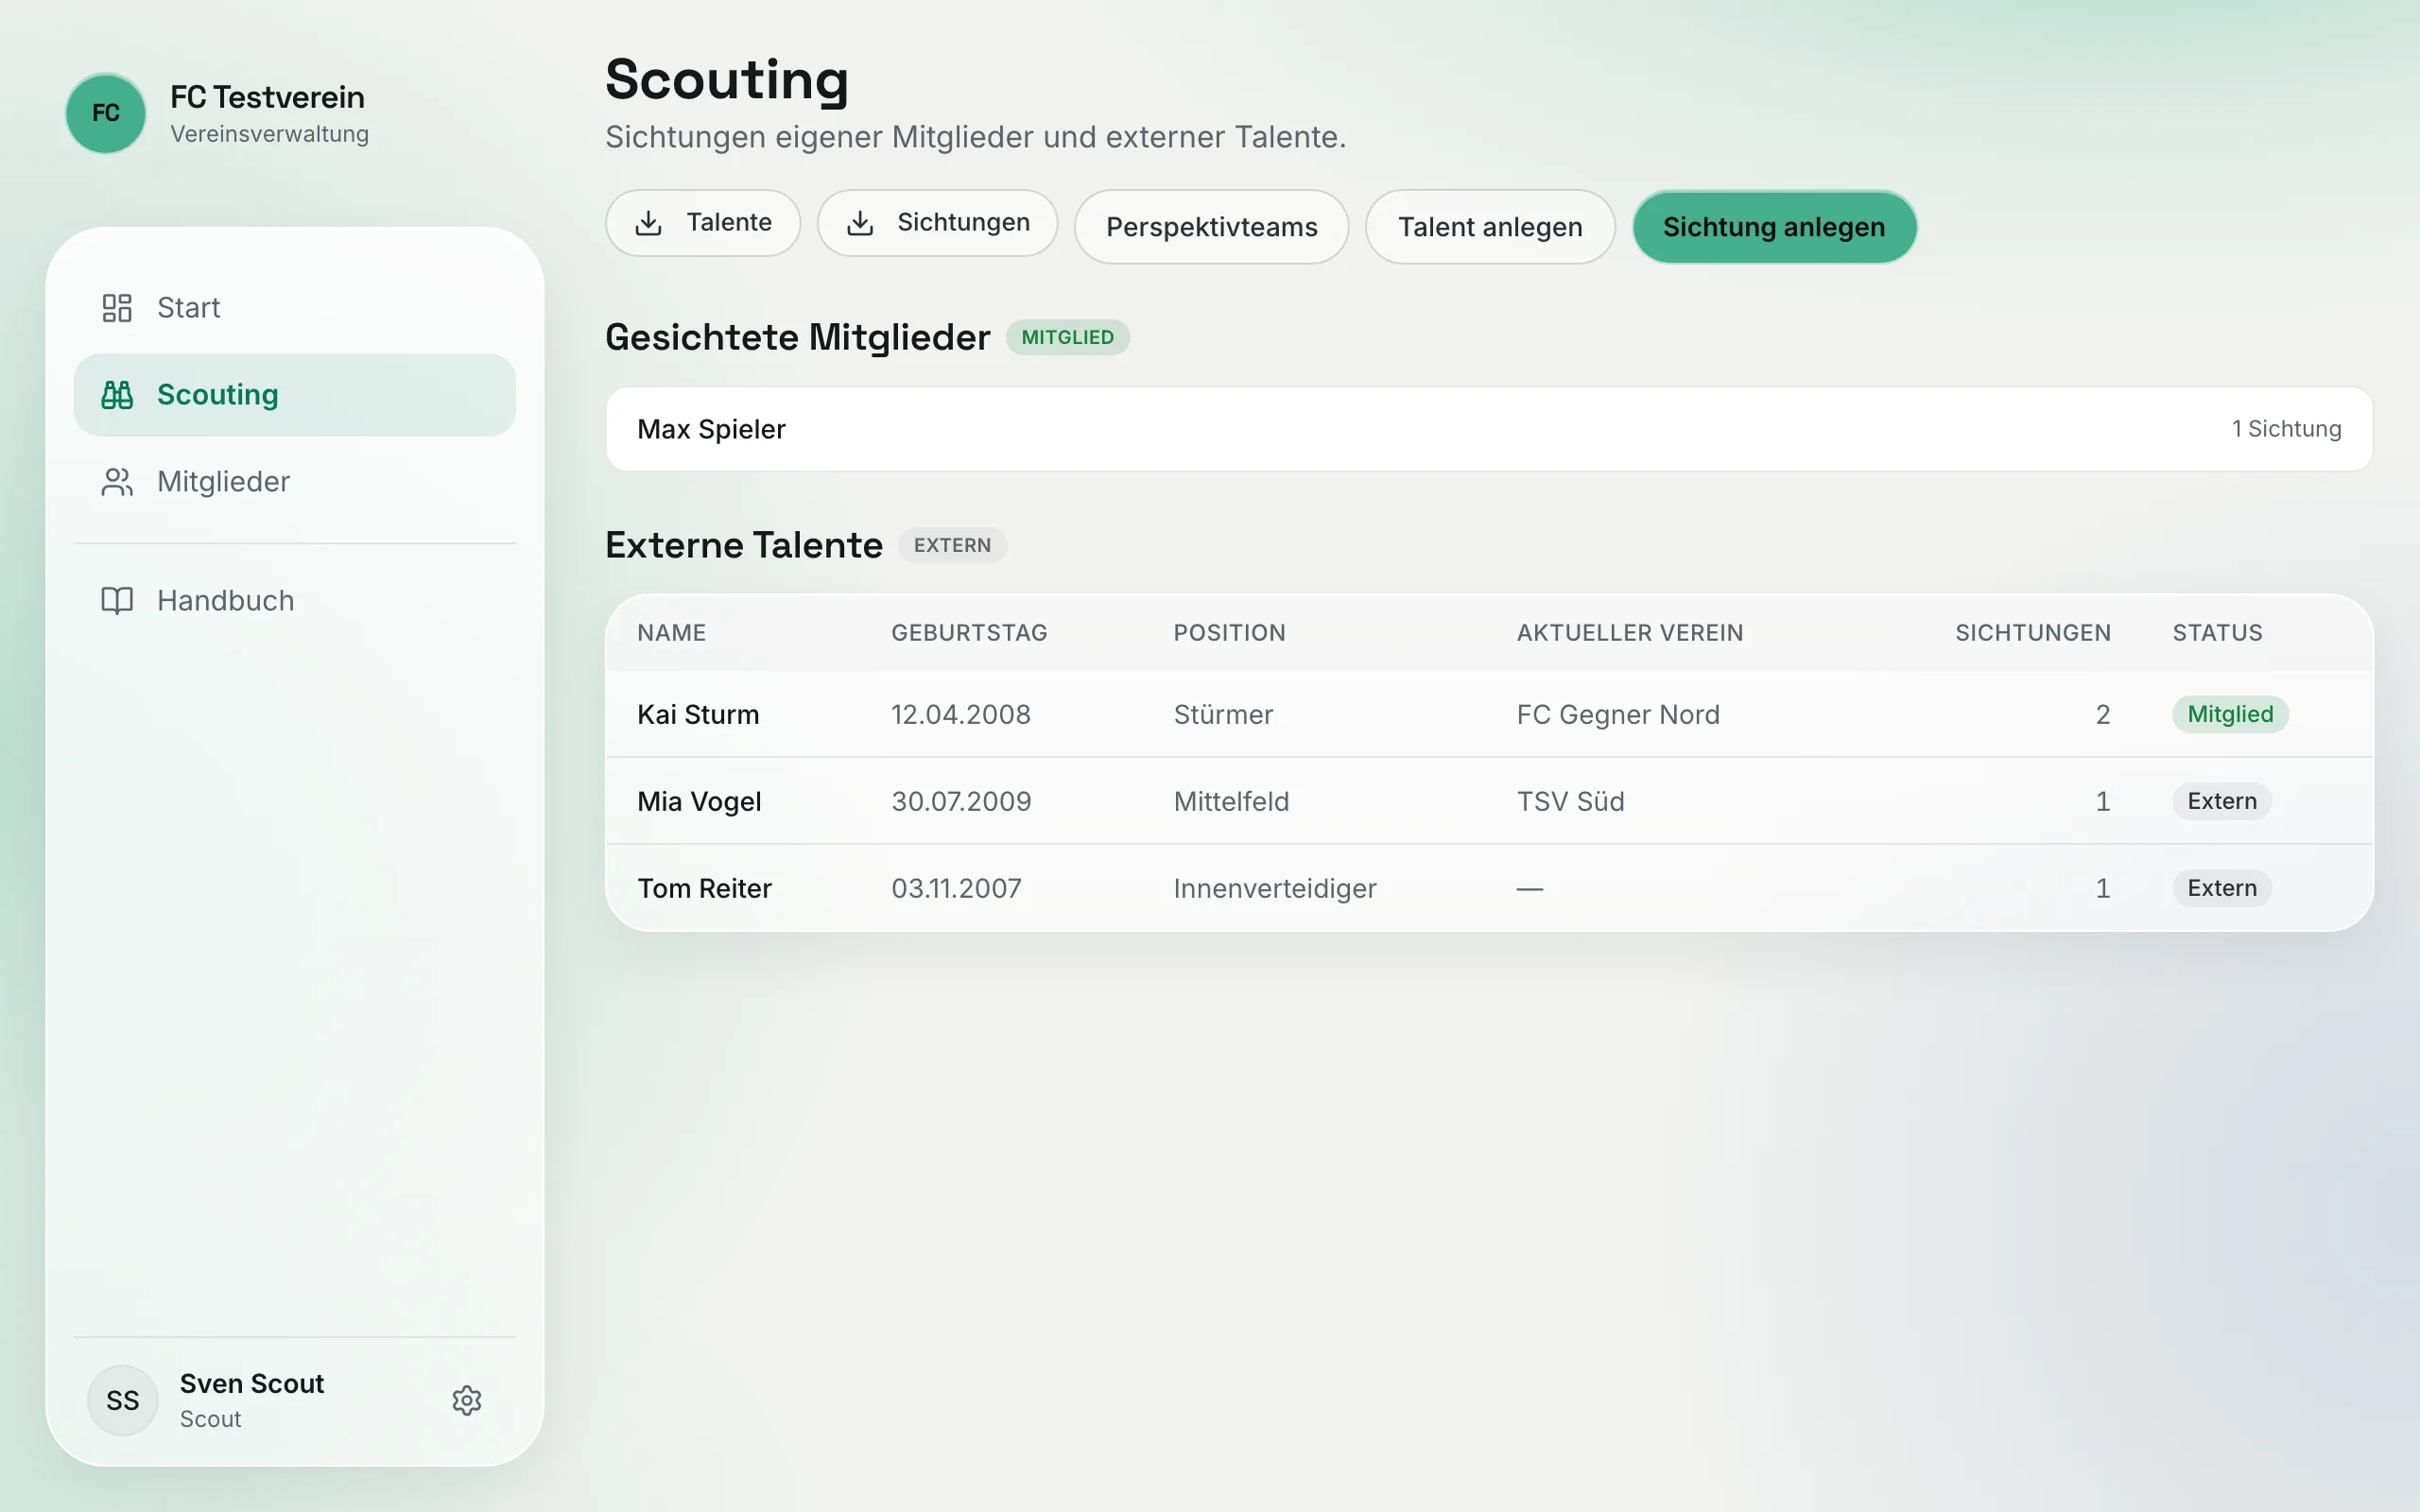Viewport: 2420px width, 1512px height.
Task: Click FC Gegner Nord club cell
Action: pos(1618,714)
